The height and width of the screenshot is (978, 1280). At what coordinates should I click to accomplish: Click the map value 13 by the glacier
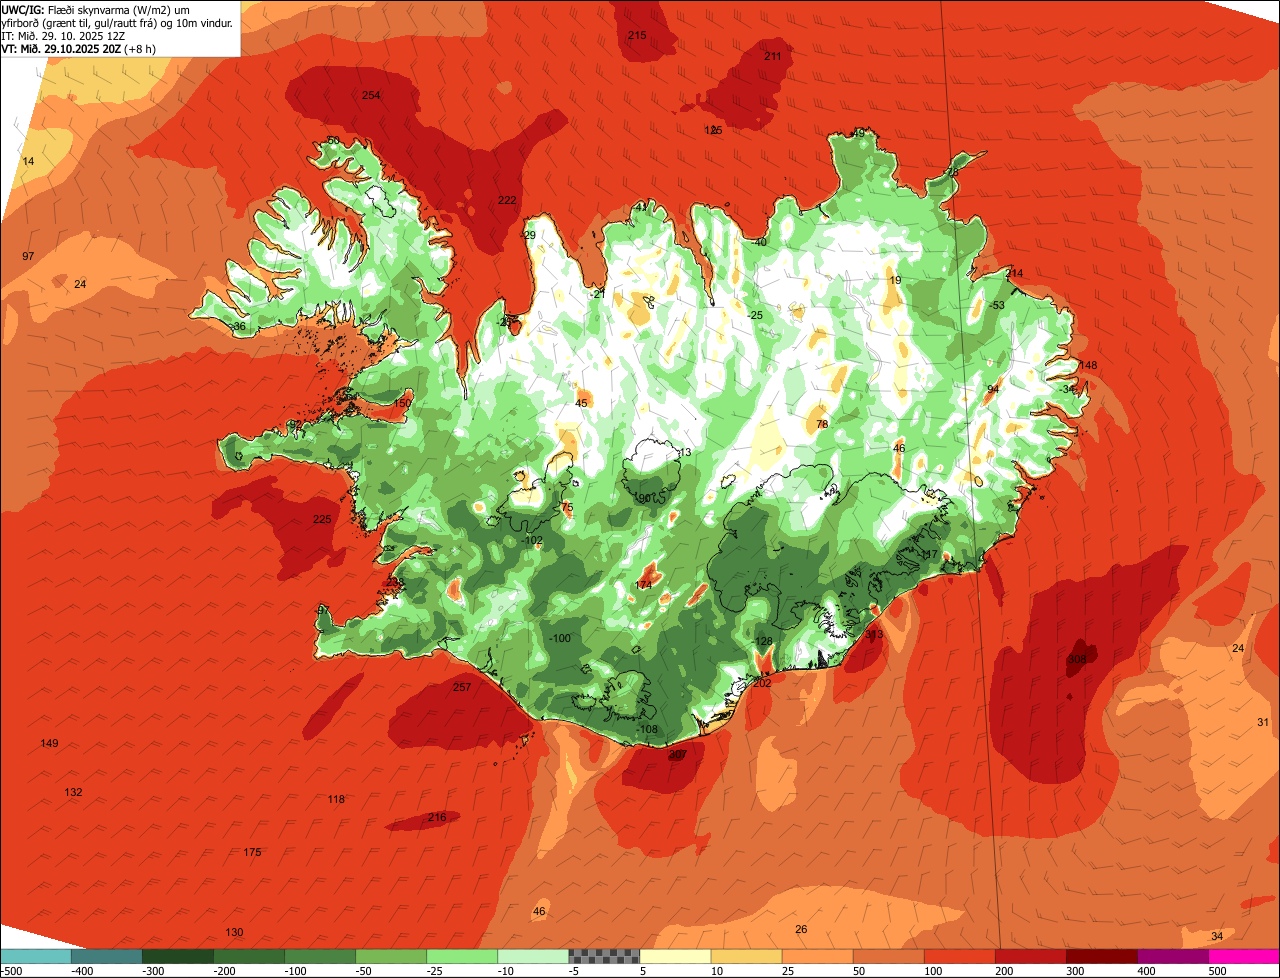coord(685,453)
